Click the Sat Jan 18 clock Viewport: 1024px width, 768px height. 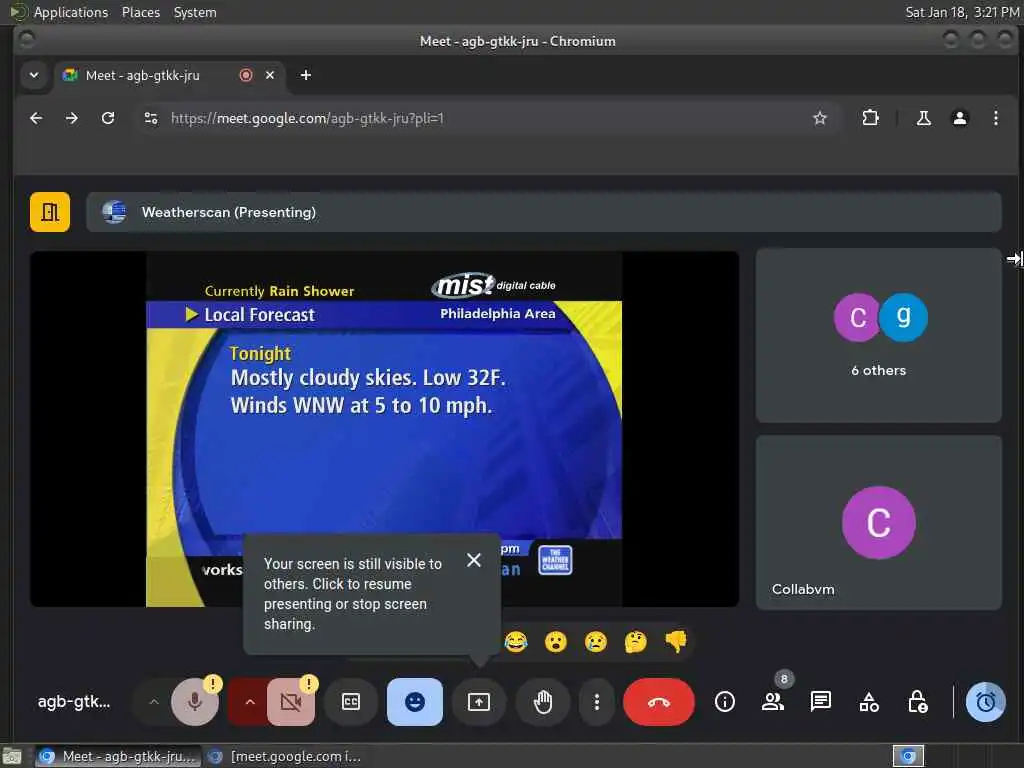[962, 12]
